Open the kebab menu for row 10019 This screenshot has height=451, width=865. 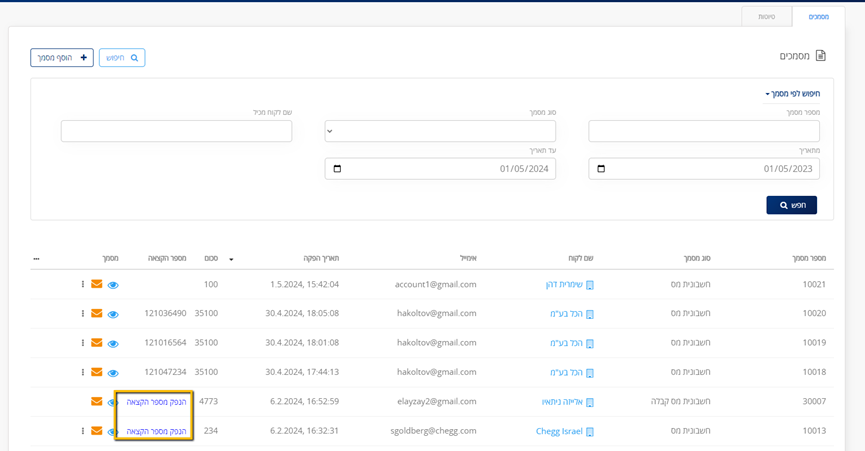point(83,342)
